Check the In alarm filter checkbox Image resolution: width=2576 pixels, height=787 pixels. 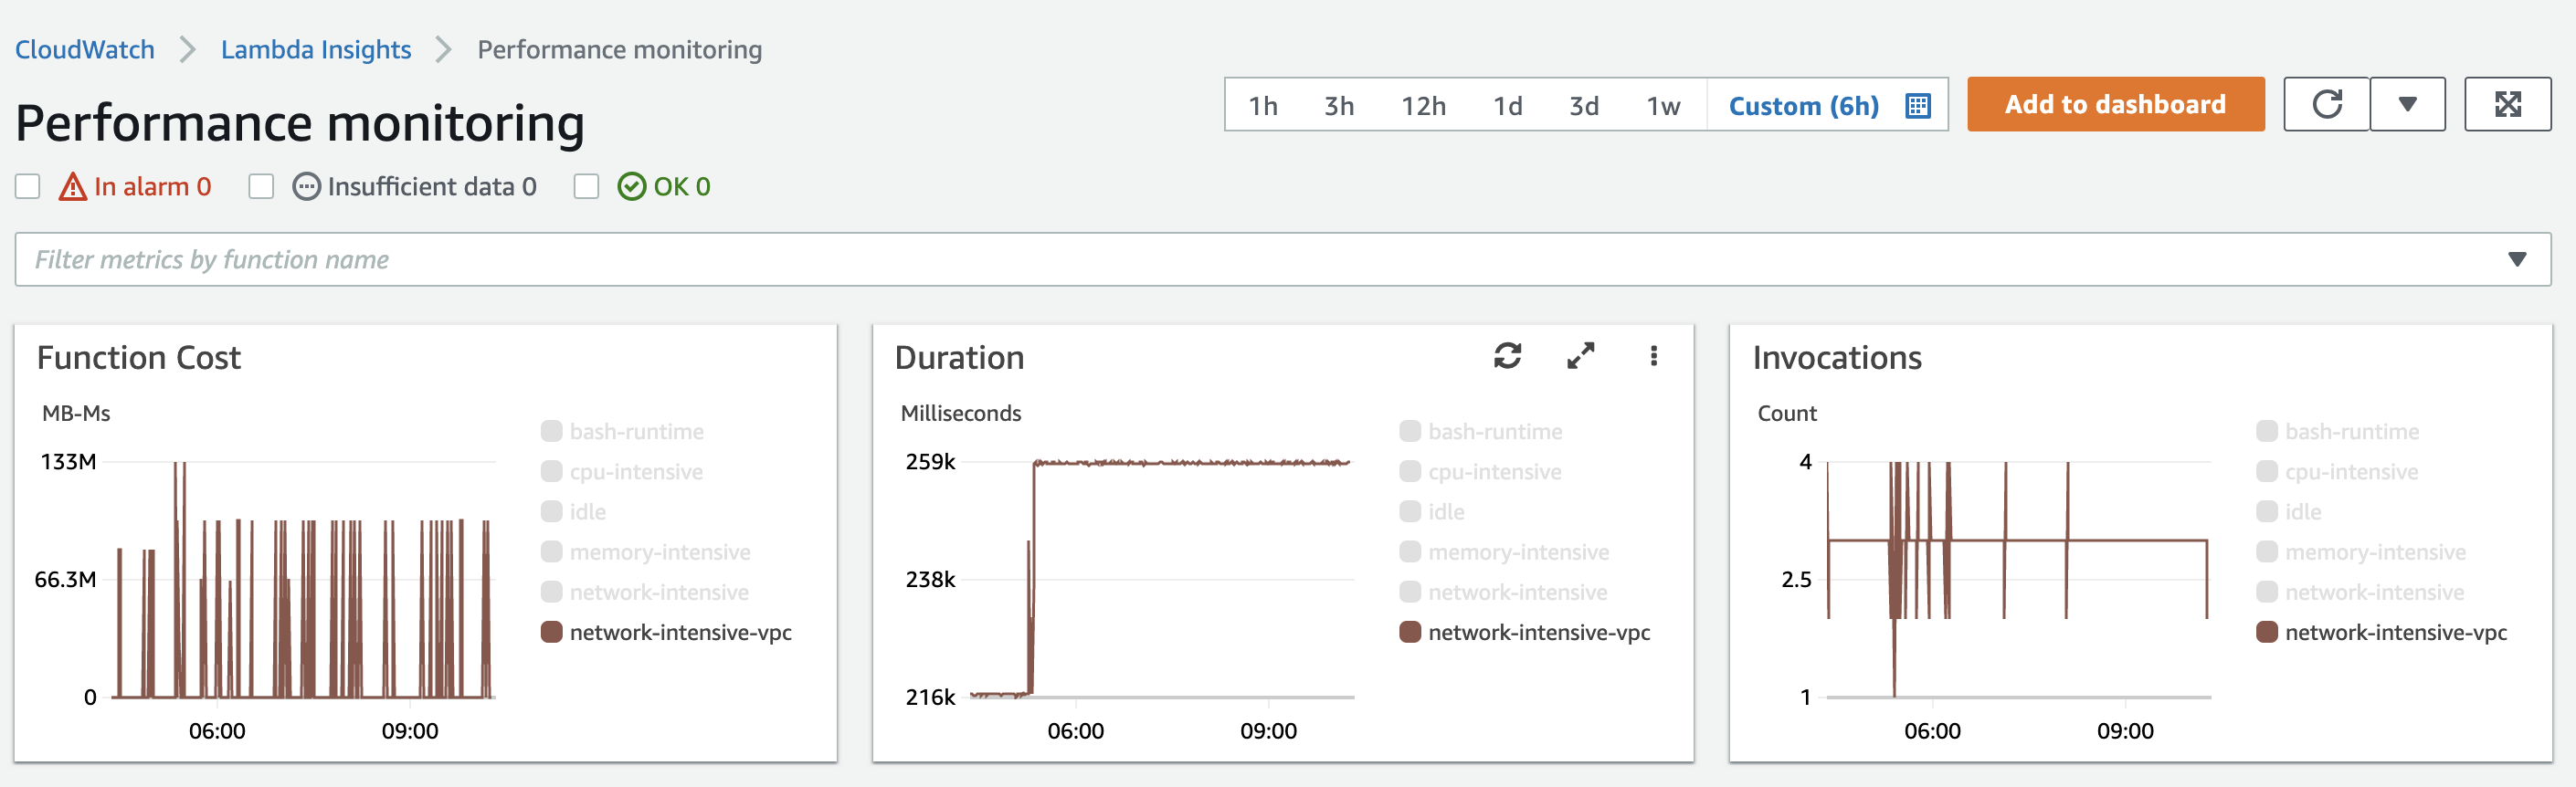point(28,187)
